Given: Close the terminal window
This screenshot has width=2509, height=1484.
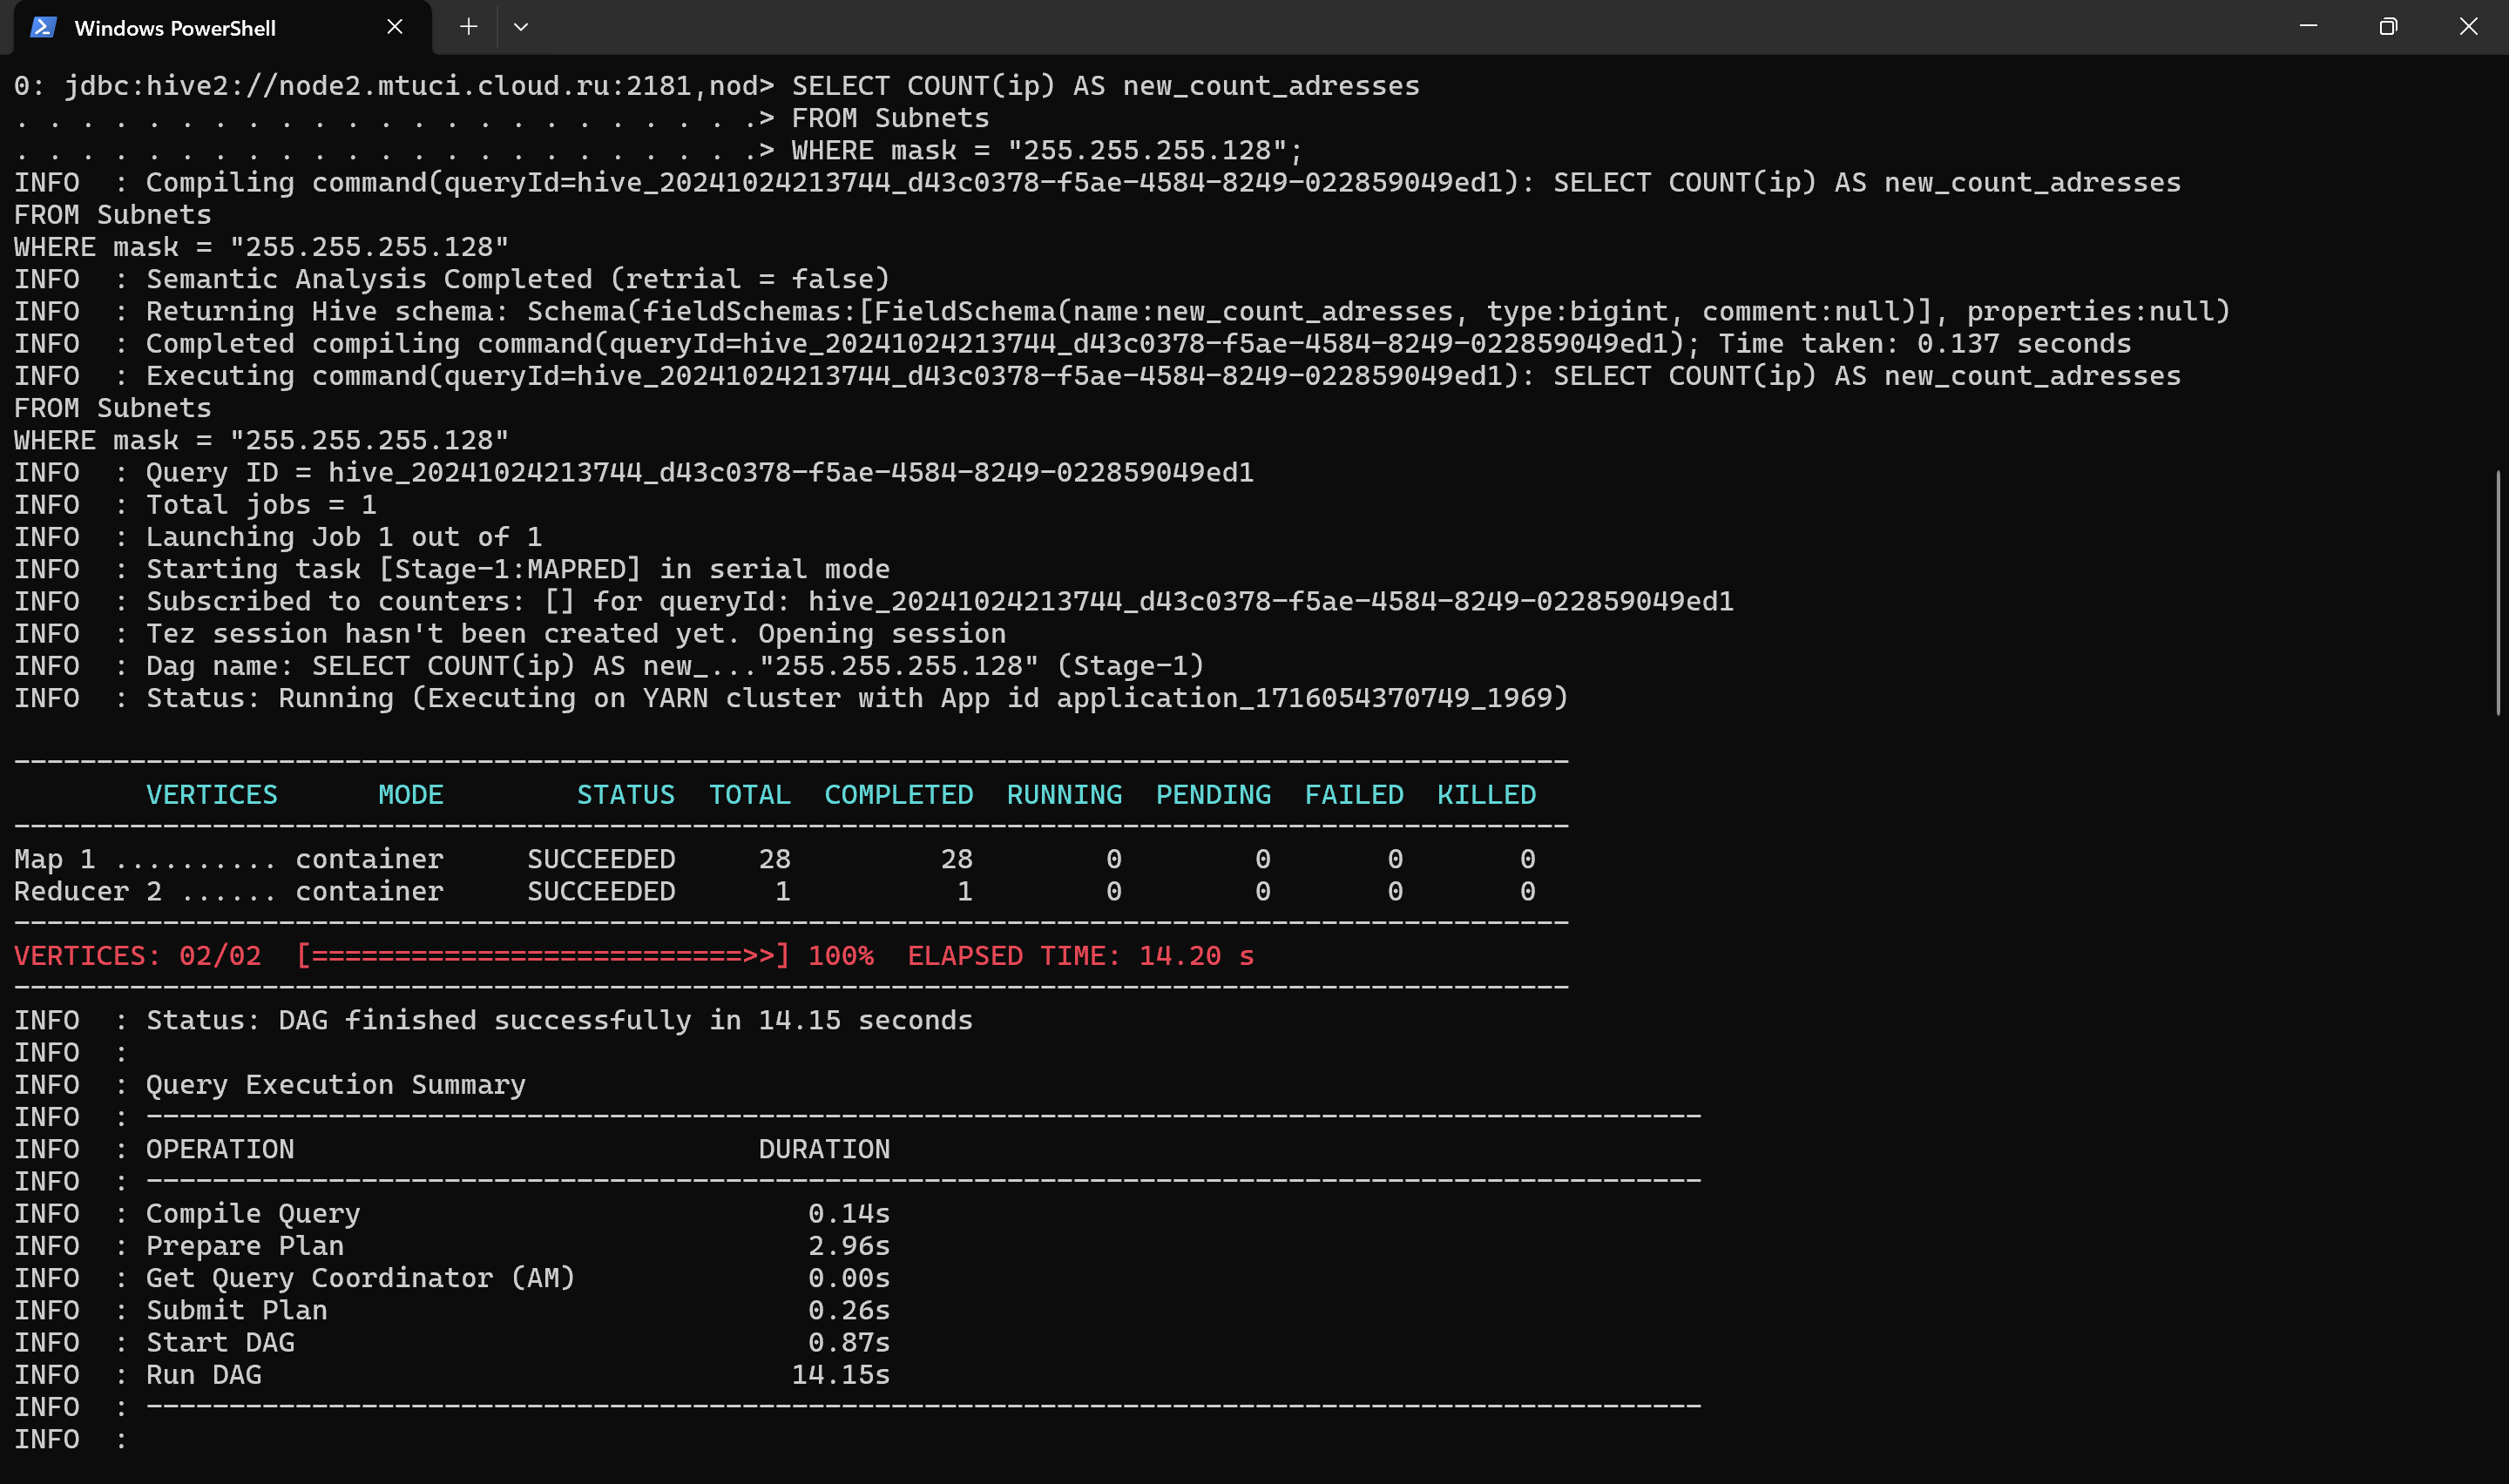Looking at the screenshot, I should tap(2468, 27).
